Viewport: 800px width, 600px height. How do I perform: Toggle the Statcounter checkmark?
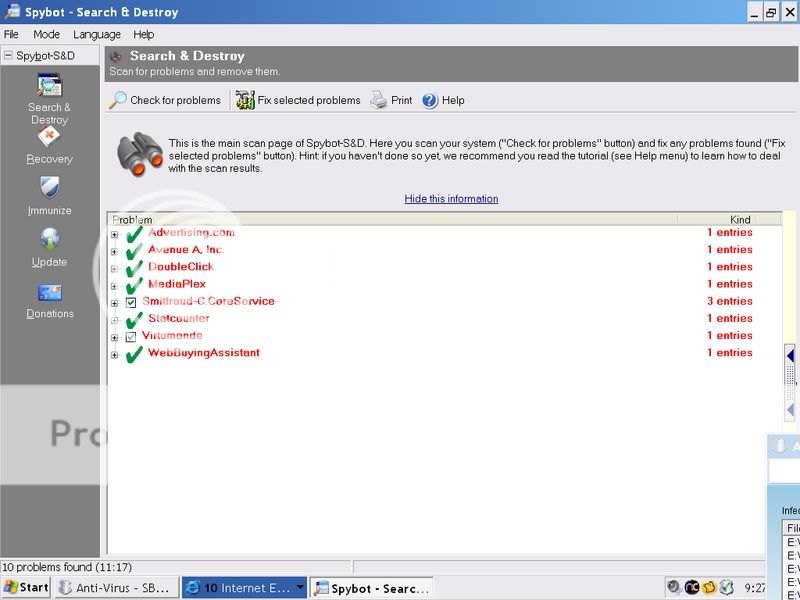(x=134, y=320)
